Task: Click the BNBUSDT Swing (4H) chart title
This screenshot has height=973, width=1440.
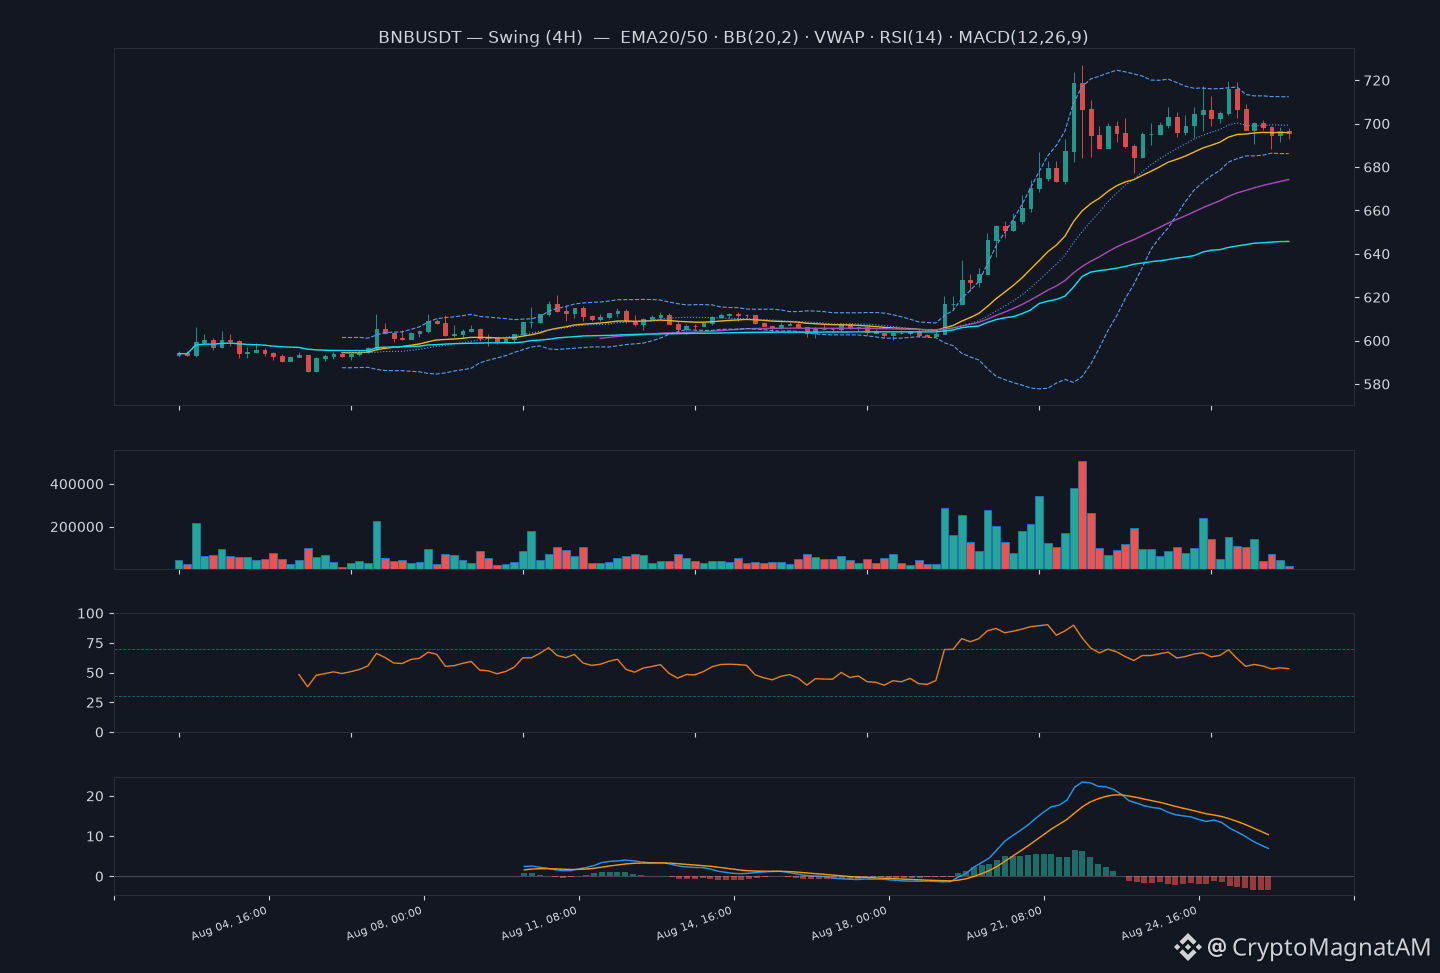Action: [x=733, y=37]
